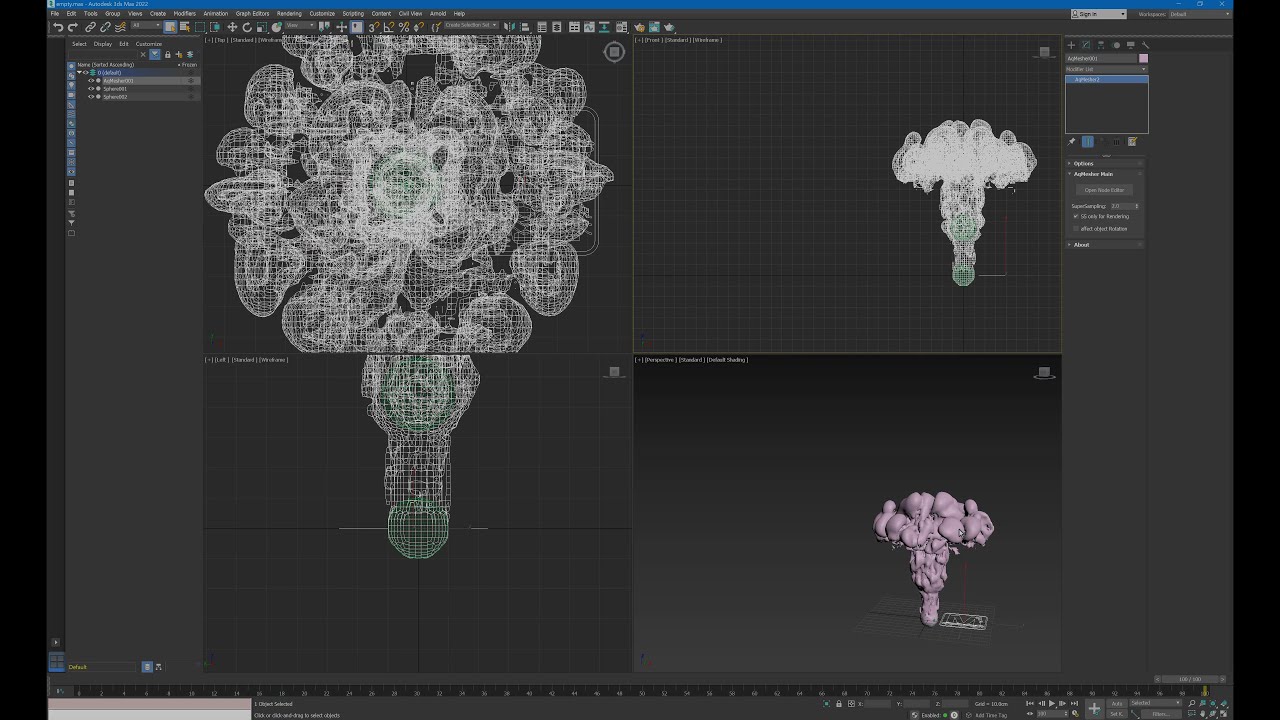Toggle Show End Result icon
1280x720 pixels.
[x=1088, y=141]
